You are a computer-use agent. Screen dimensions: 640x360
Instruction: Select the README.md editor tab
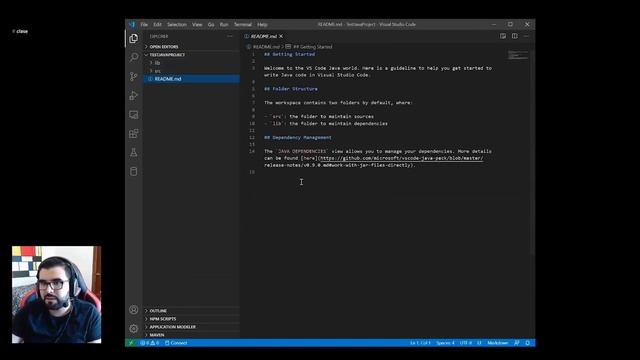264,36
